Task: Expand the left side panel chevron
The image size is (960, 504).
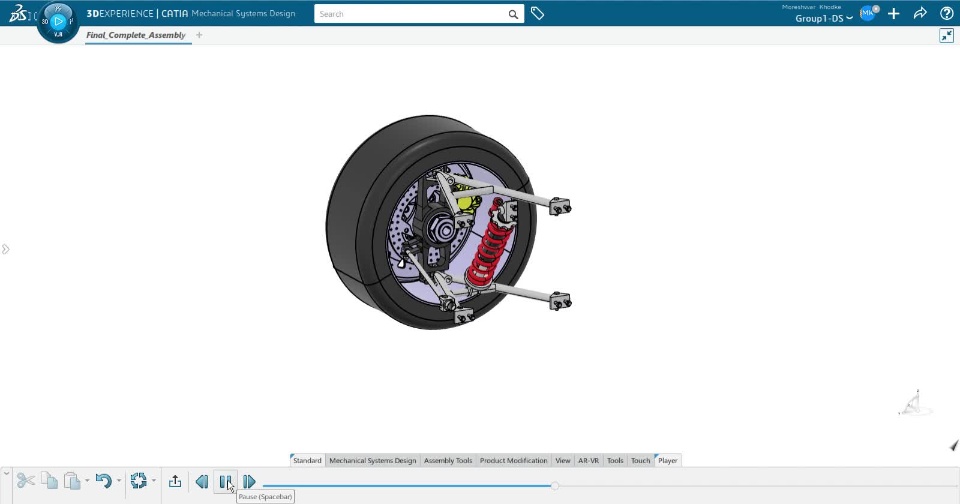Action: click(6, 249)
